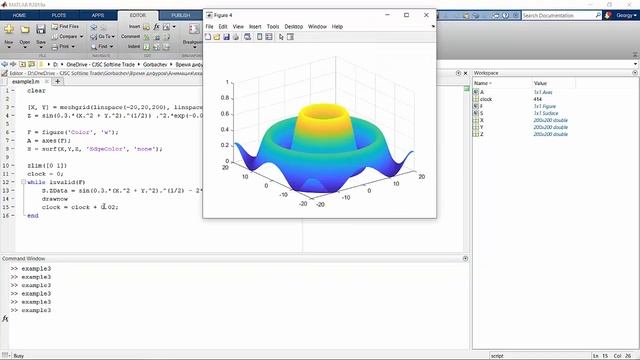Click Link Plot icon in Figure 4 toolbar
This screenshot has width=640, height=360.
pos(247,37)
